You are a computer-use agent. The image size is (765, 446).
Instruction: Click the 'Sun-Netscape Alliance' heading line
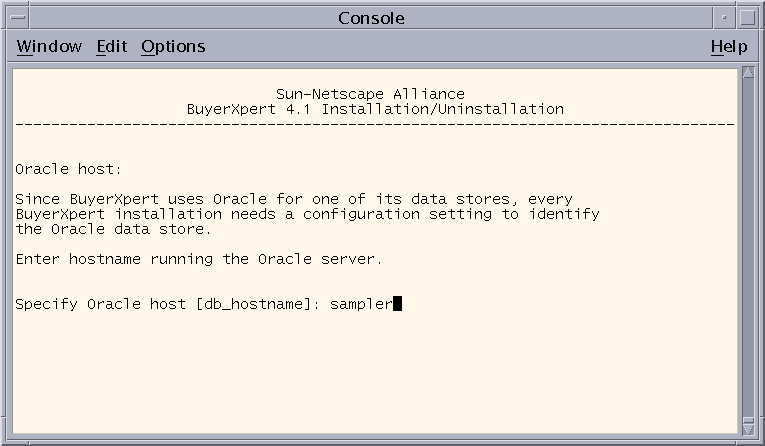[x=370, y=94]
